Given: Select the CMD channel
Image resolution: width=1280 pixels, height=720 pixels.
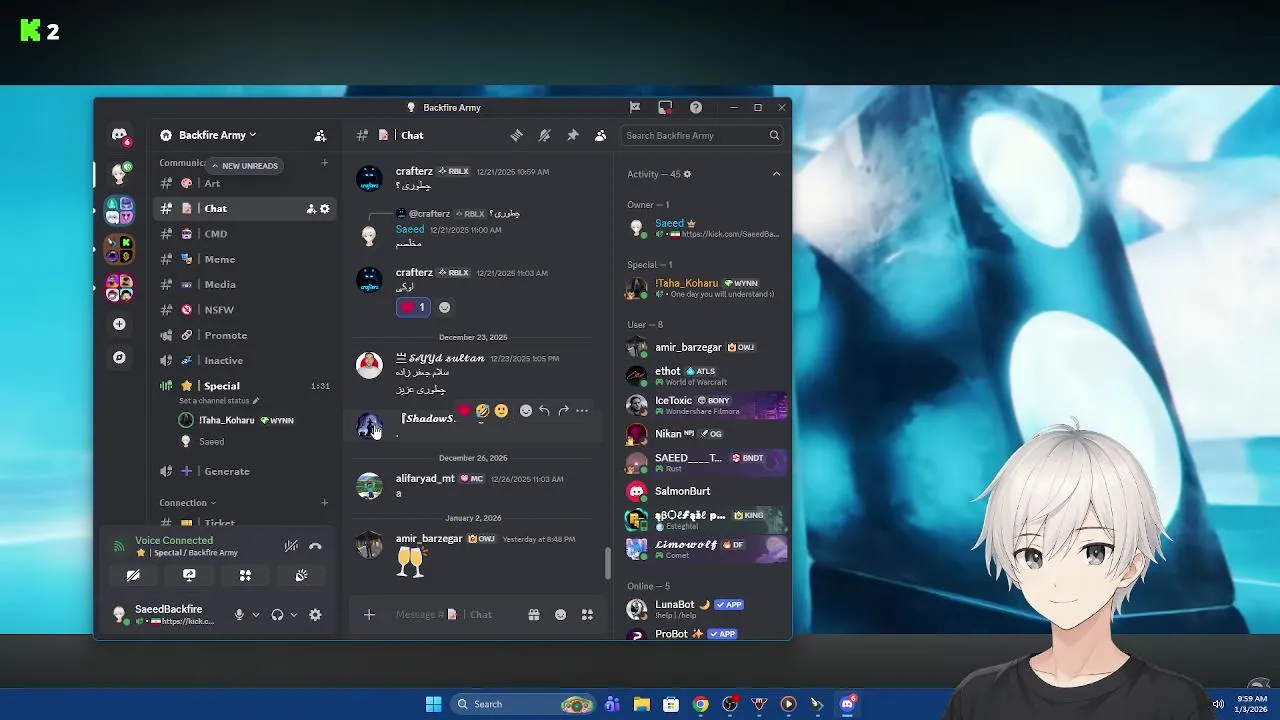Looking at the screenshot, I should tap(245, 234).
